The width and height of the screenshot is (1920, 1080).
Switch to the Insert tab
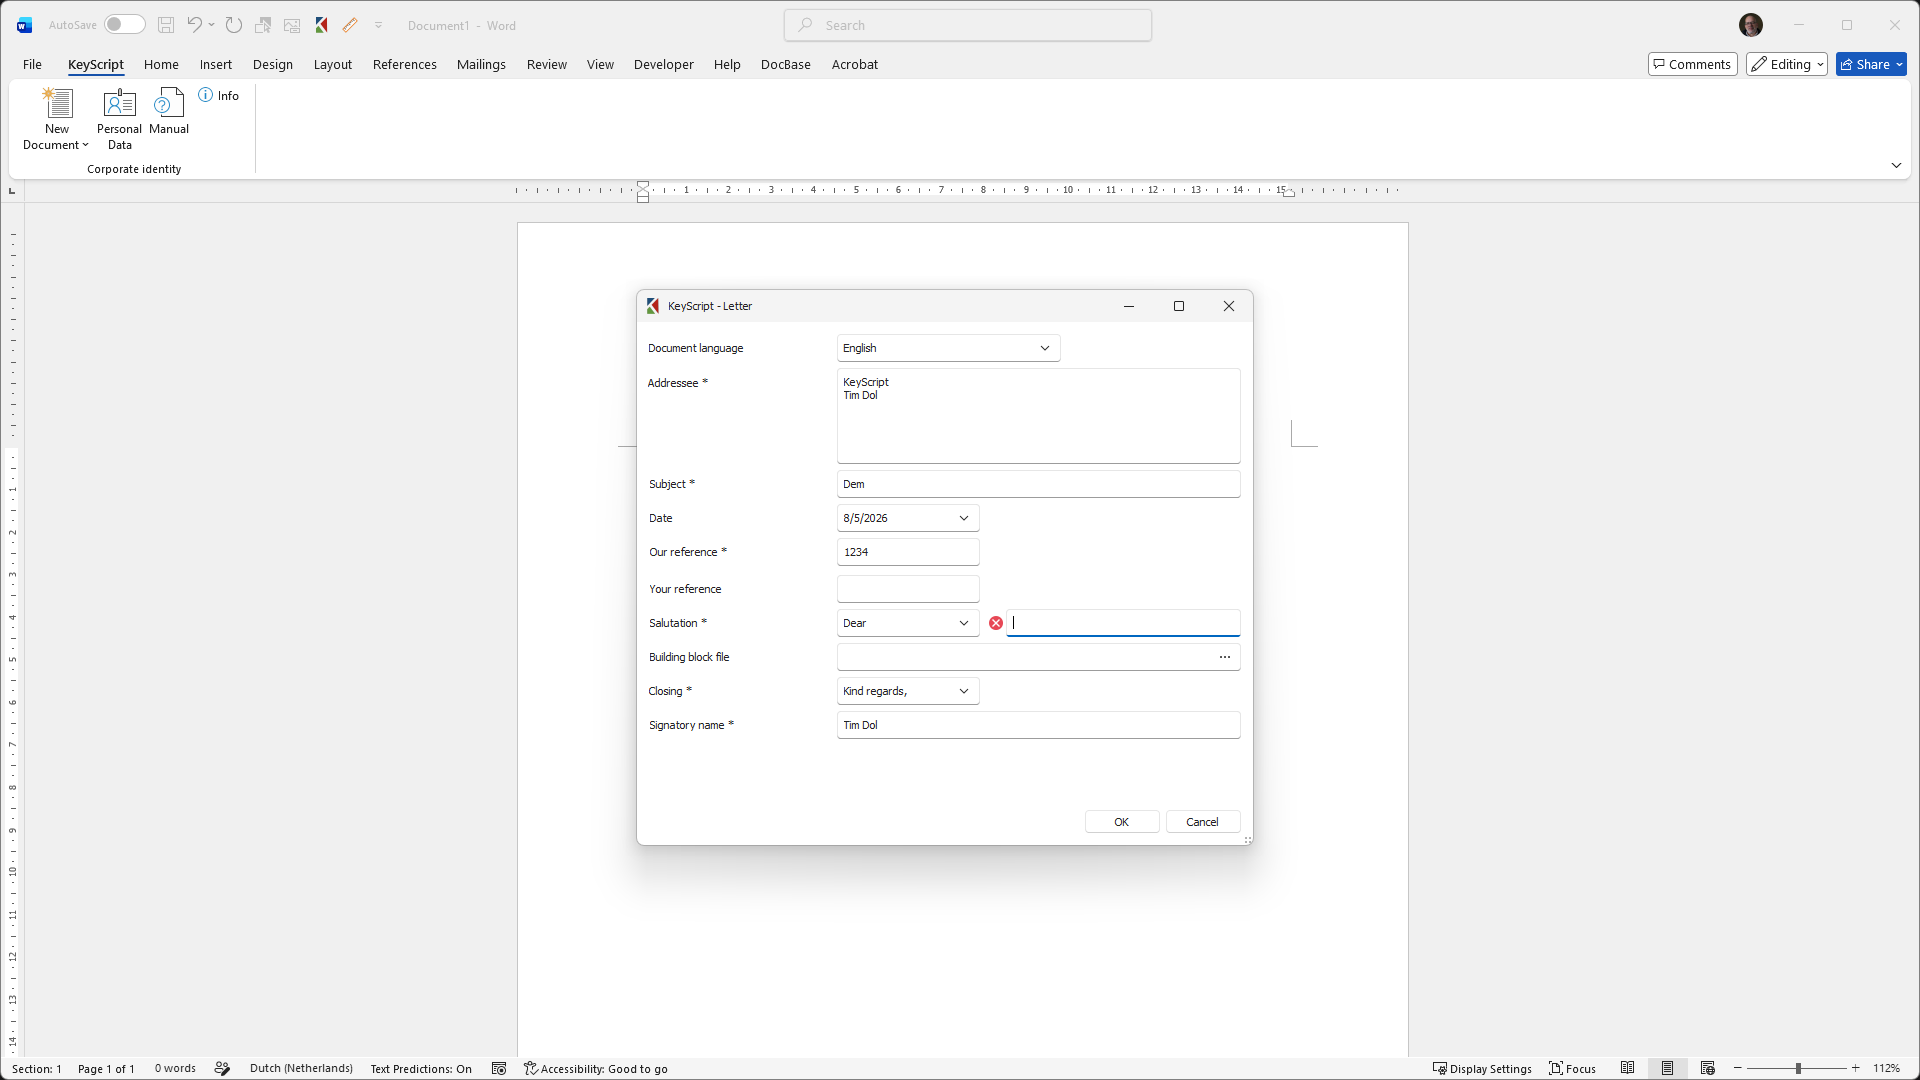pos(215,64)
